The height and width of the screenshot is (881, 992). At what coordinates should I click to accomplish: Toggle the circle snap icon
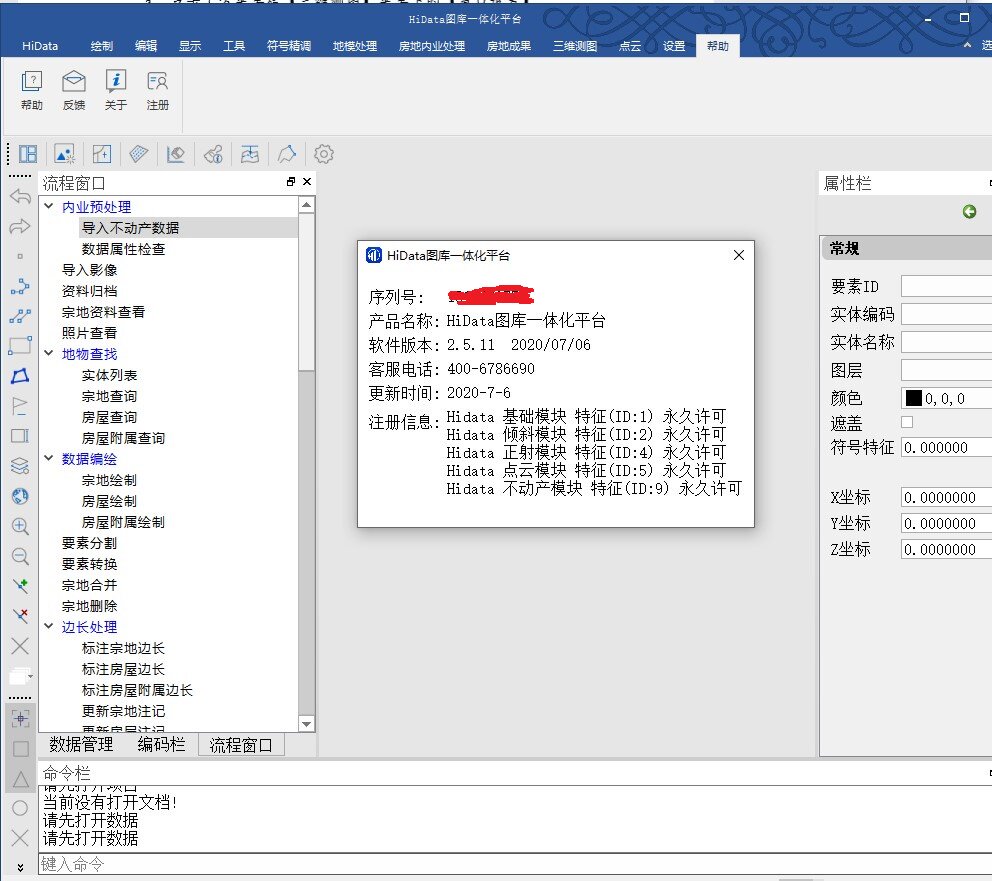coord(20,808)
